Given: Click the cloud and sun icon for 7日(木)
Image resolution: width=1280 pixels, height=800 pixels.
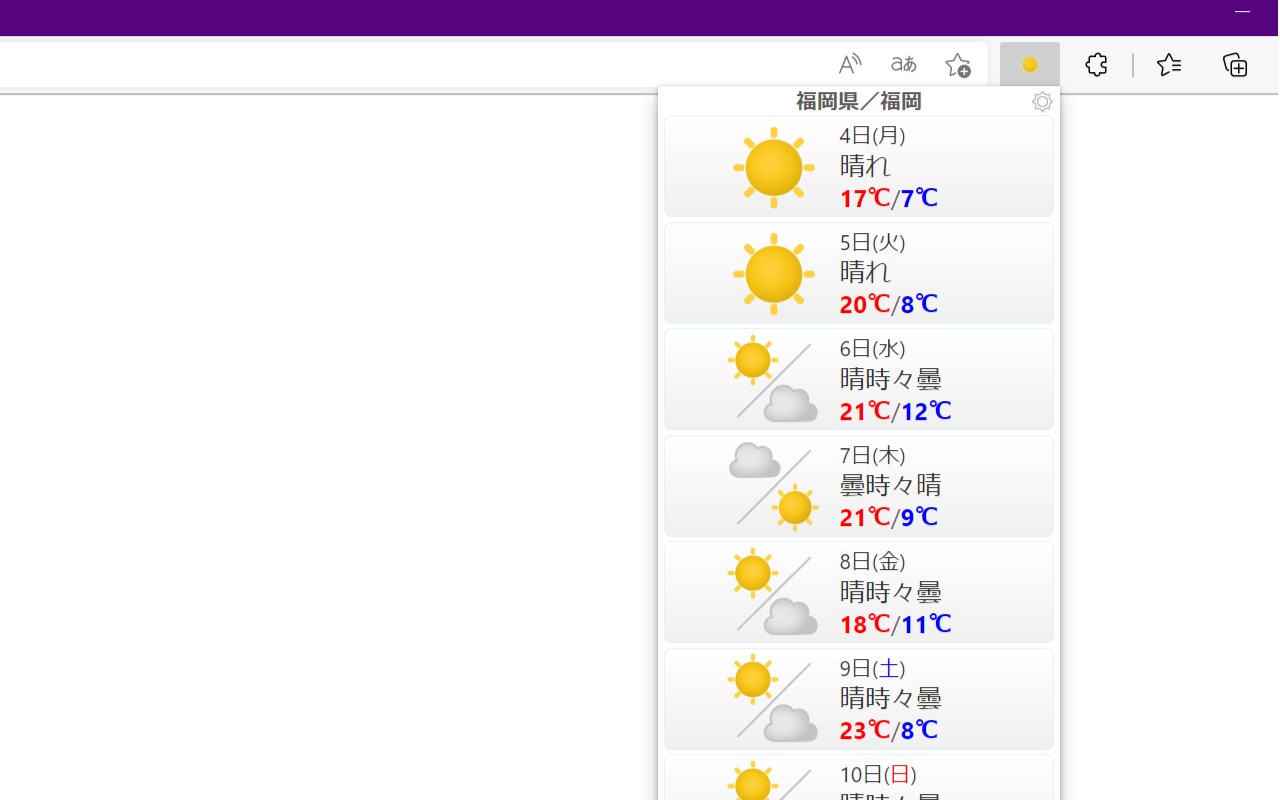Looking at the screenshot, I should [774, 486].
